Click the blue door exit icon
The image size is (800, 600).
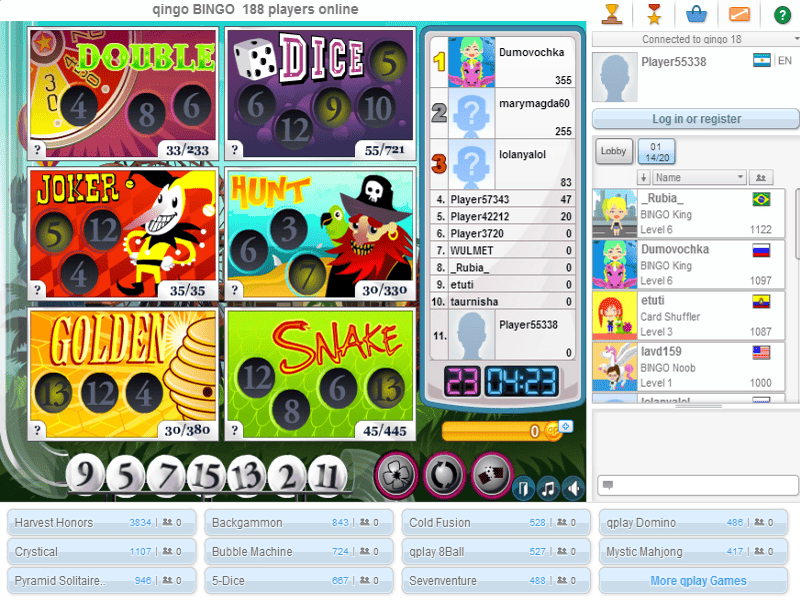pyautogui.click(x=523, y=489)
